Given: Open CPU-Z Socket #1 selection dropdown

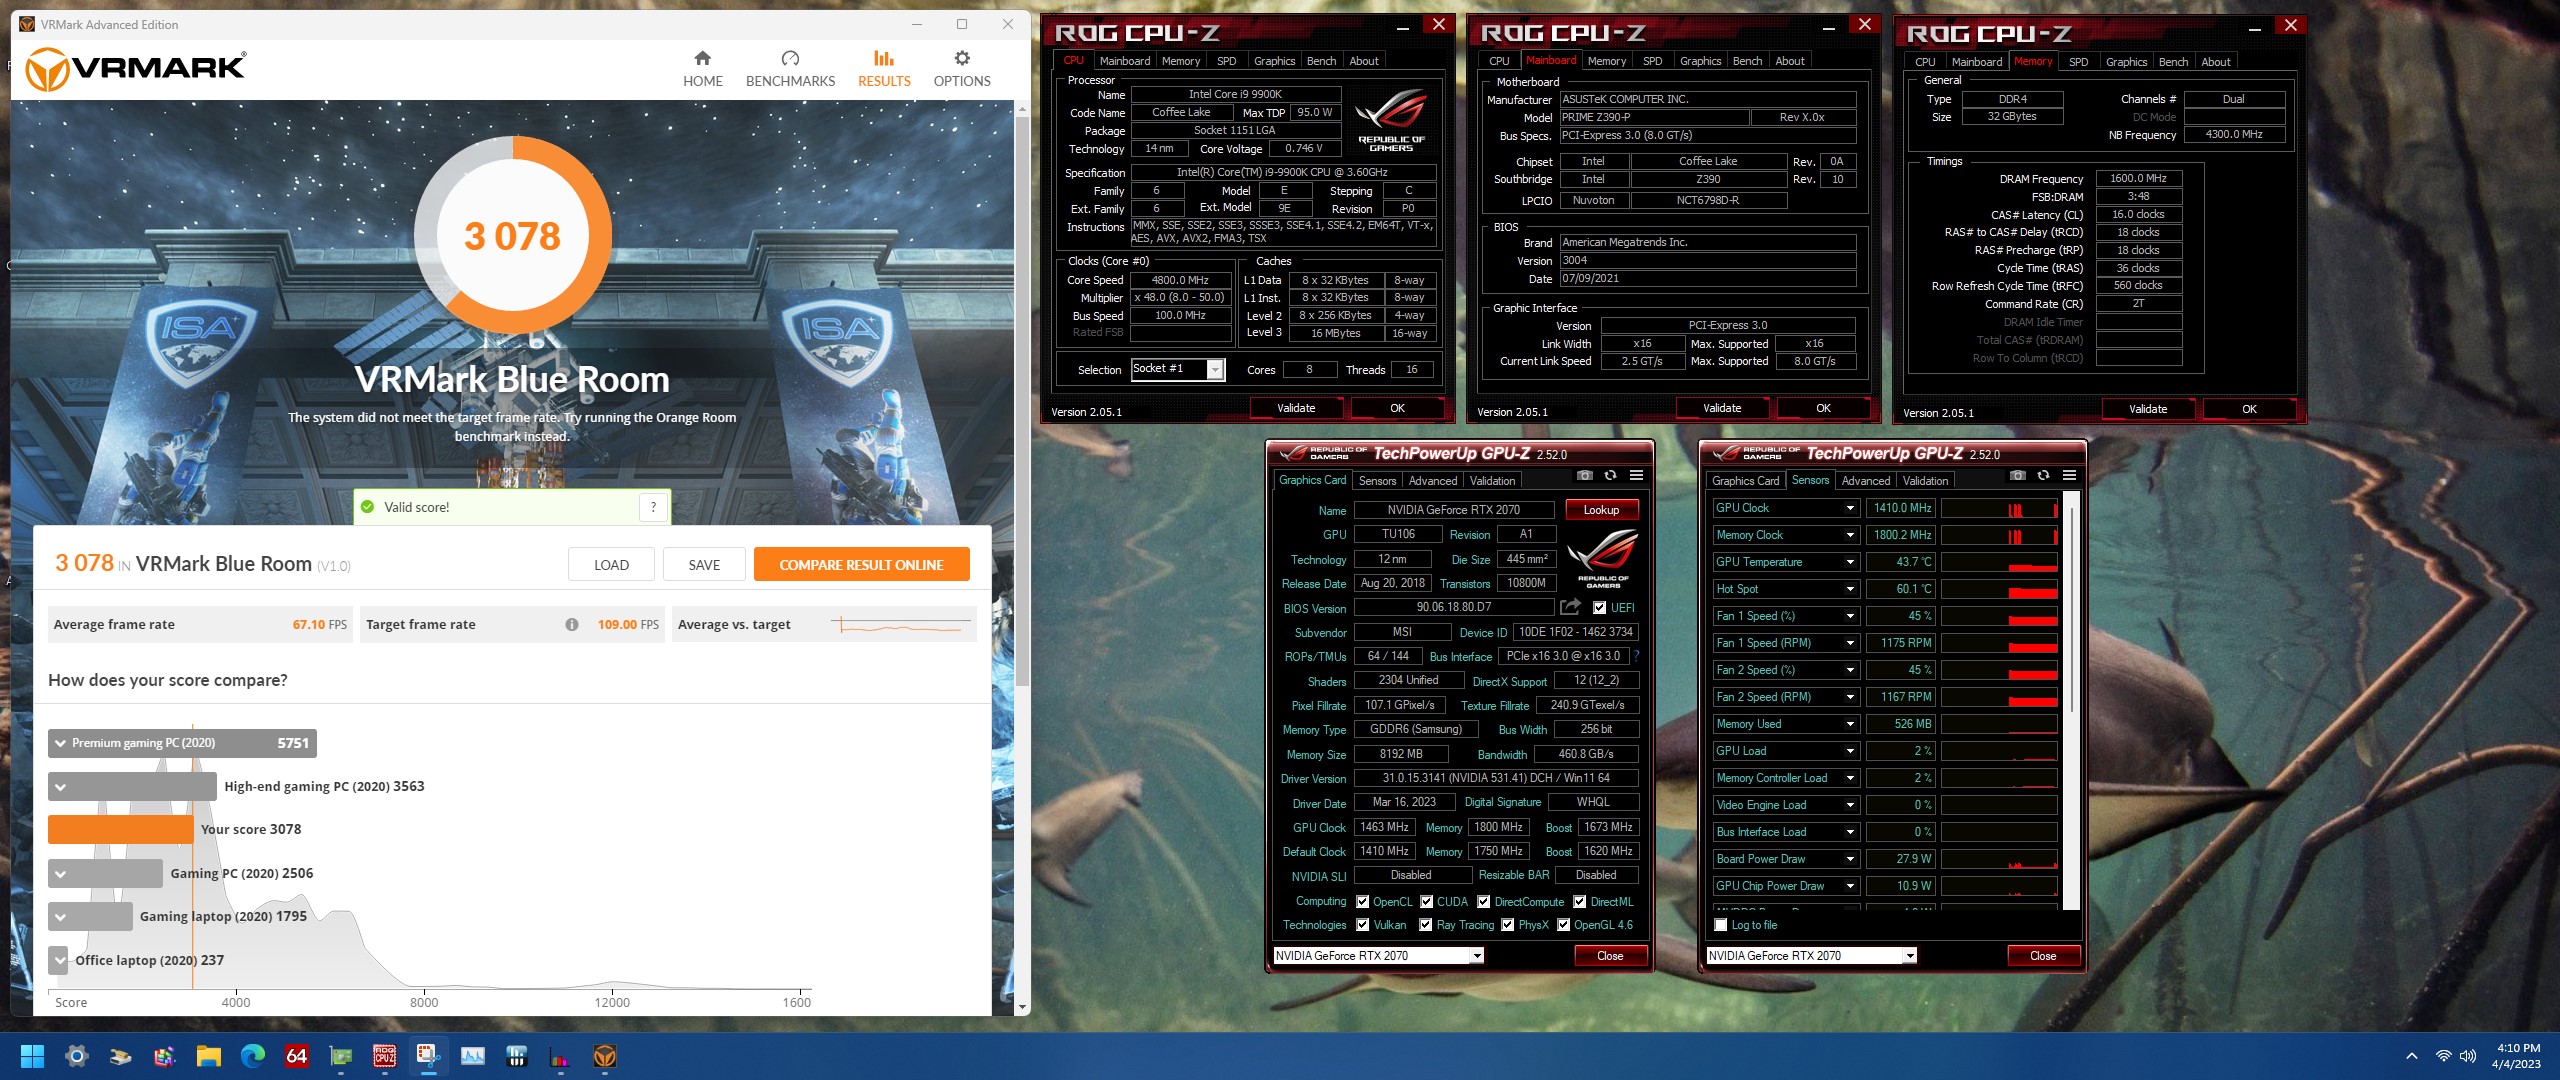Looking at the screenshot, I should coord(1215,370).
